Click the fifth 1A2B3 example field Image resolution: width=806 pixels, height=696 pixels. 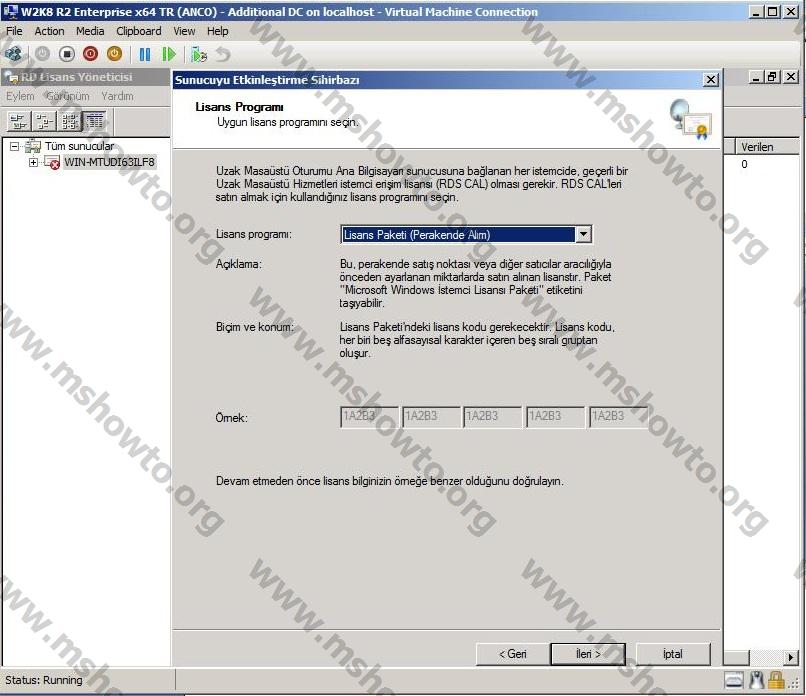pos(618,417)
